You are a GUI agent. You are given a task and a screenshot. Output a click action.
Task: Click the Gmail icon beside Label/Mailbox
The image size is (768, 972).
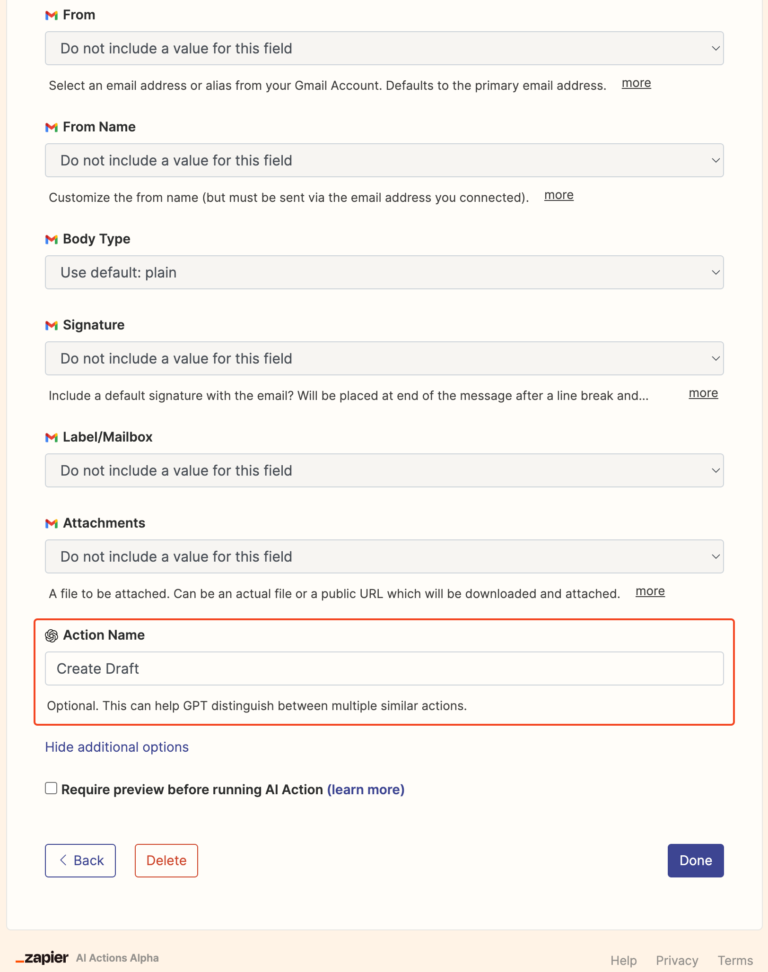coord(52,437)
